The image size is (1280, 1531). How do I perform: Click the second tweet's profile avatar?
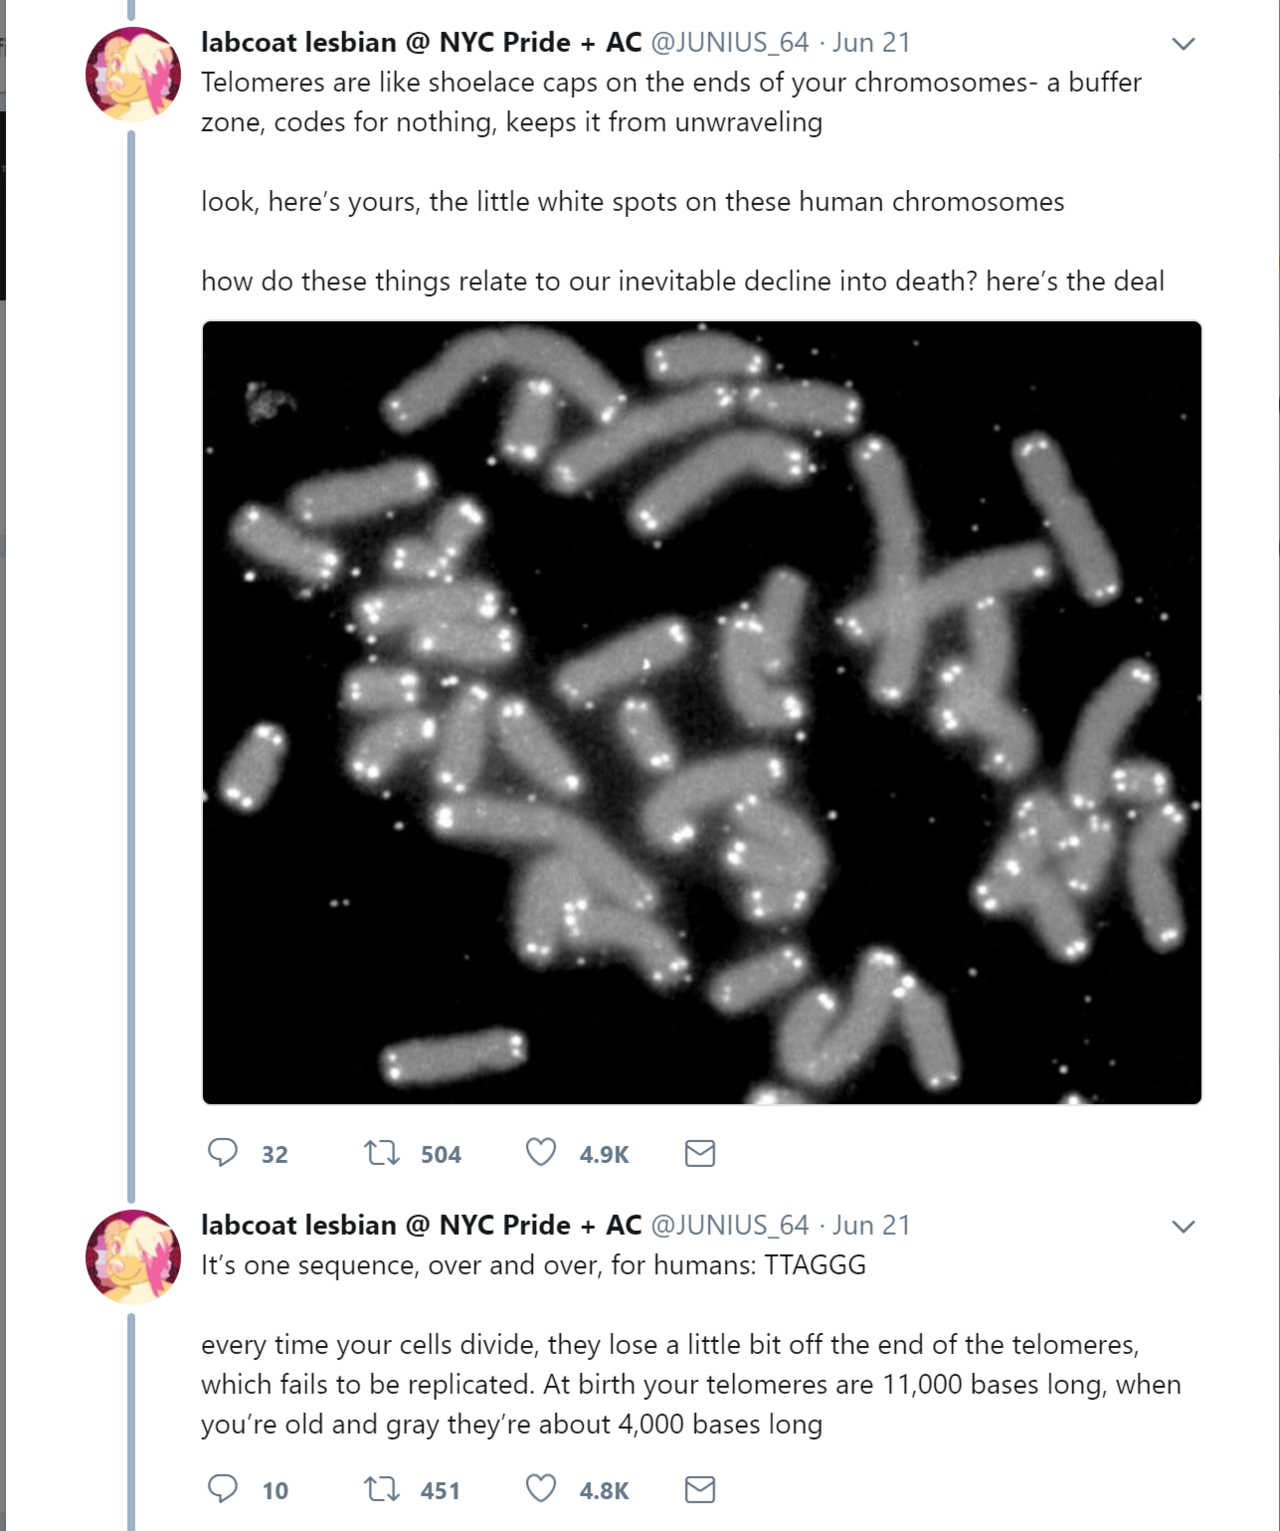coord(133,1257)
